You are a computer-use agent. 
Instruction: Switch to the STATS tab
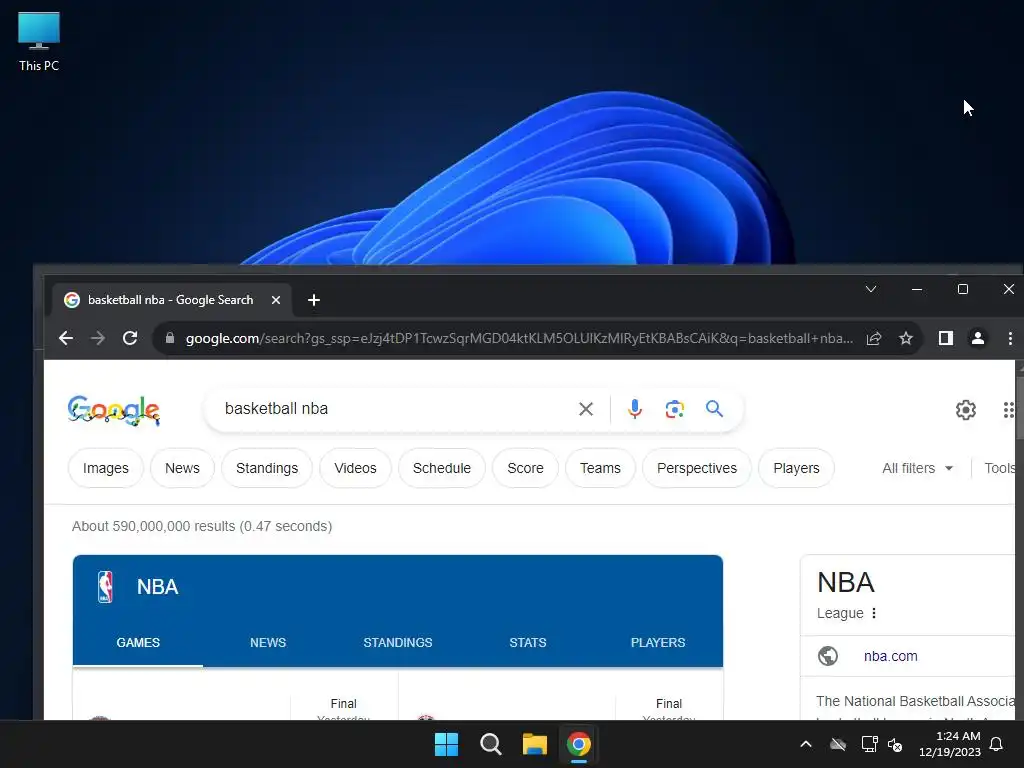click(x=528, y=643)
